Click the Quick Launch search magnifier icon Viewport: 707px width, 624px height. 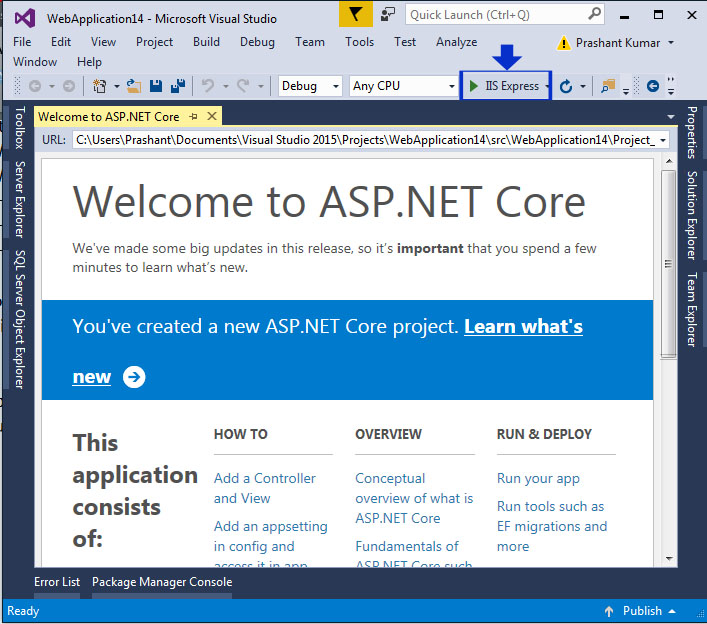pos(594,14)
